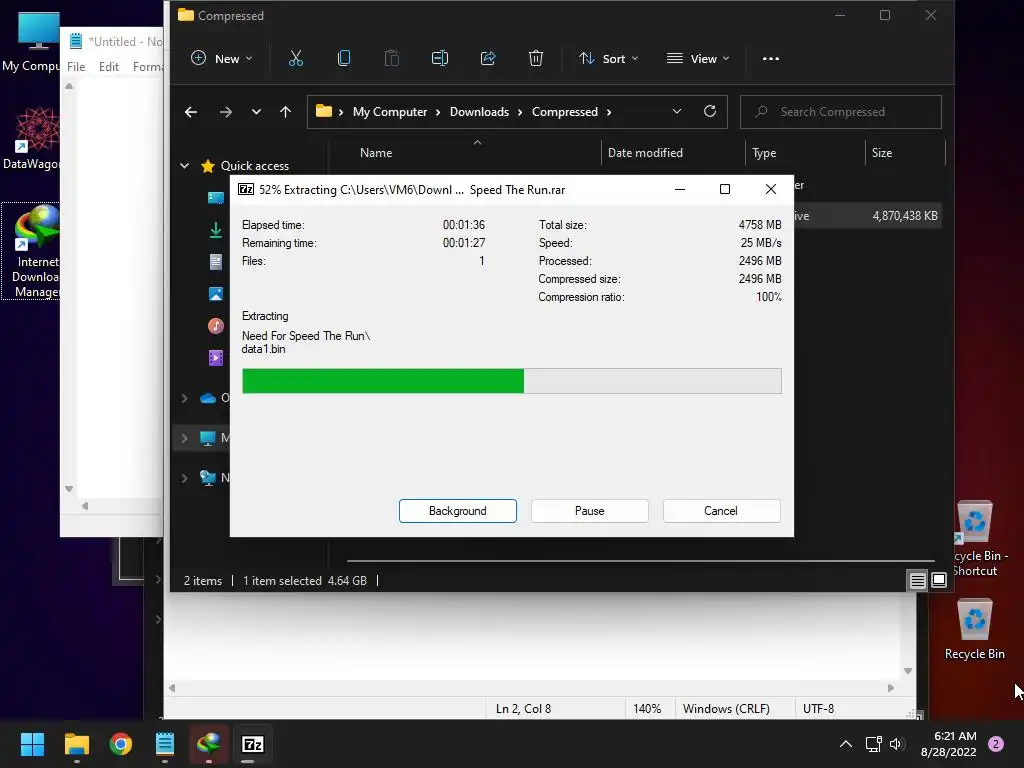Open the New dropdown in Explorer

221,59
